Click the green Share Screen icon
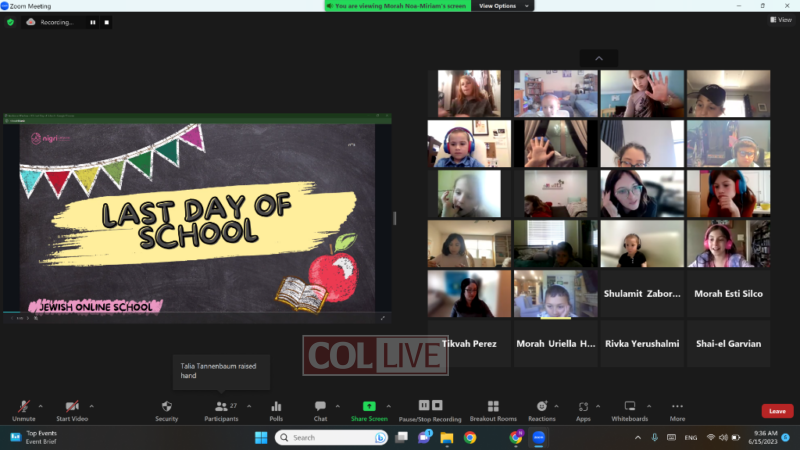 (369, 407)
